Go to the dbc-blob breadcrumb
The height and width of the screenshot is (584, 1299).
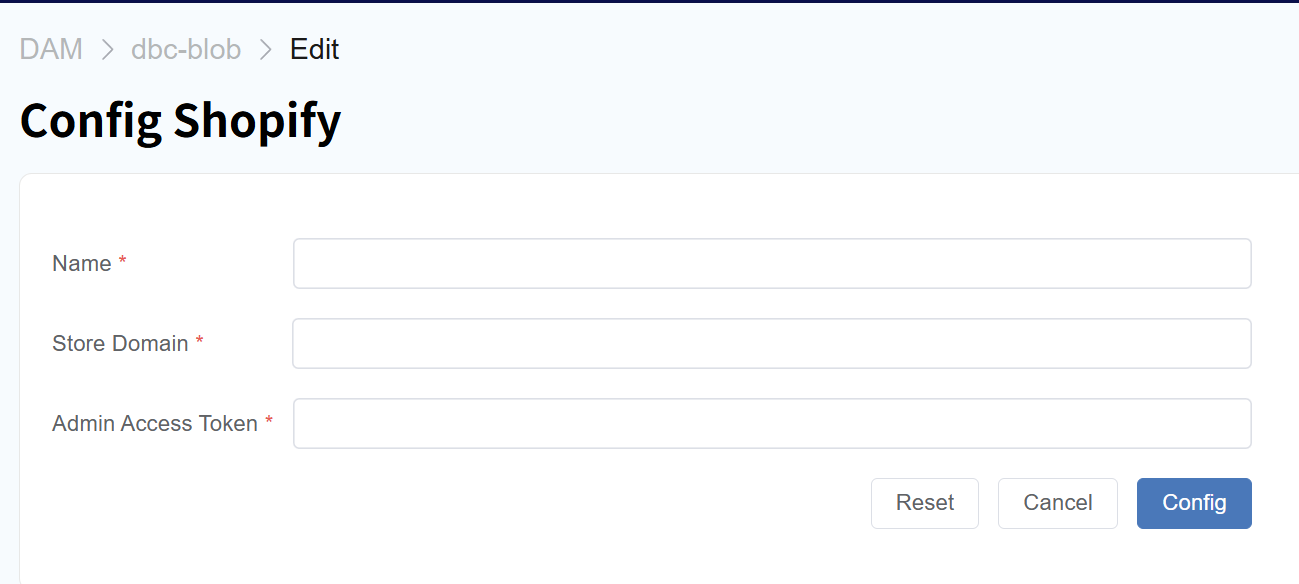click(x=186, y=49)
